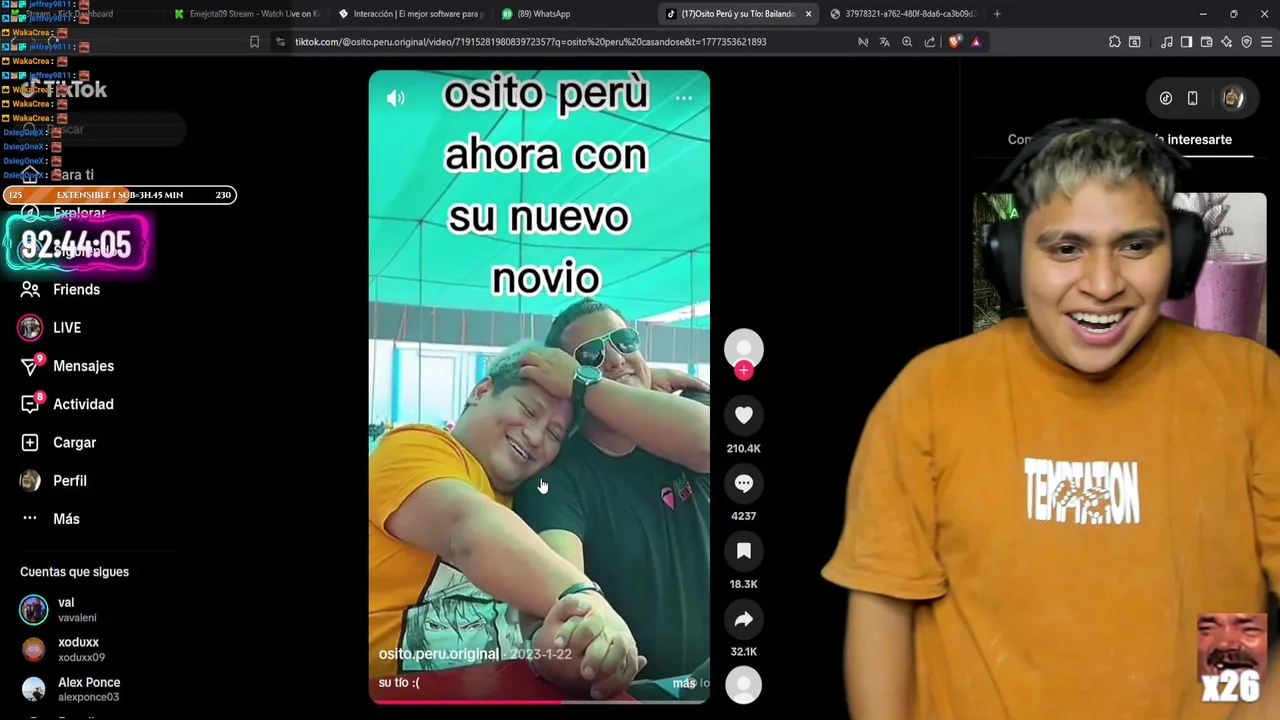Click the osito.peru.original username on the video
Viewport: 1280px width, 720px height.
coord(438,654)
